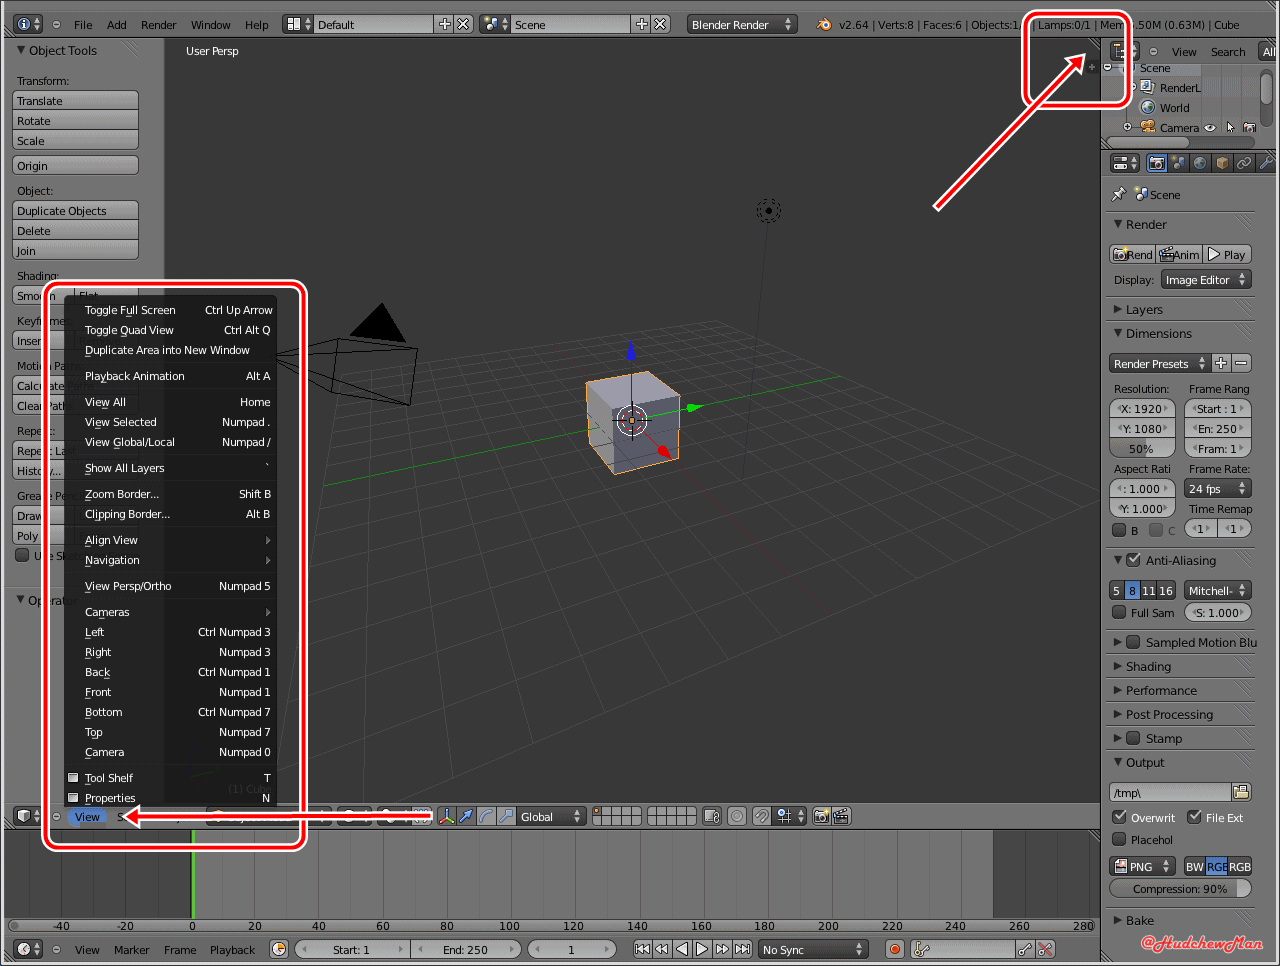Open World properties using the globe icon

pyautogui.click(x=1200, y=162)
